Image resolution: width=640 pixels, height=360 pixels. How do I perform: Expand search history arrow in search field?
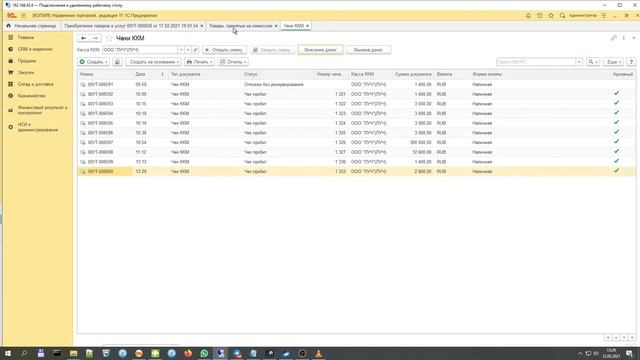[x=579, y=62]
